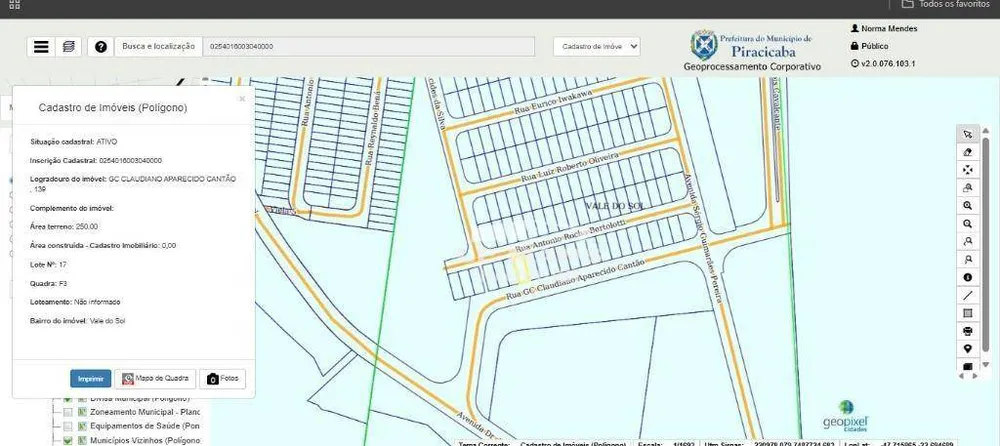This screenshot has height=446, width=1000.
Task: Open the layers stack panel icon
Action: [x=68, y=47]
